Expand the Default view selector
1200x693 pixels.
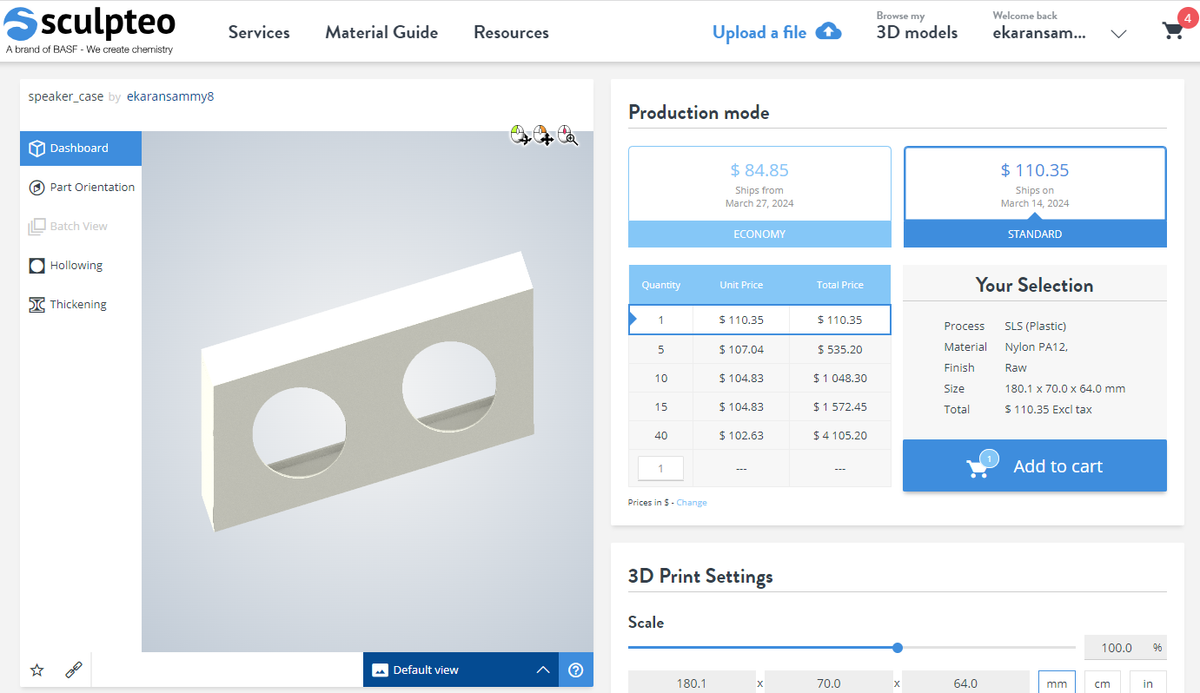click(543, 670)
